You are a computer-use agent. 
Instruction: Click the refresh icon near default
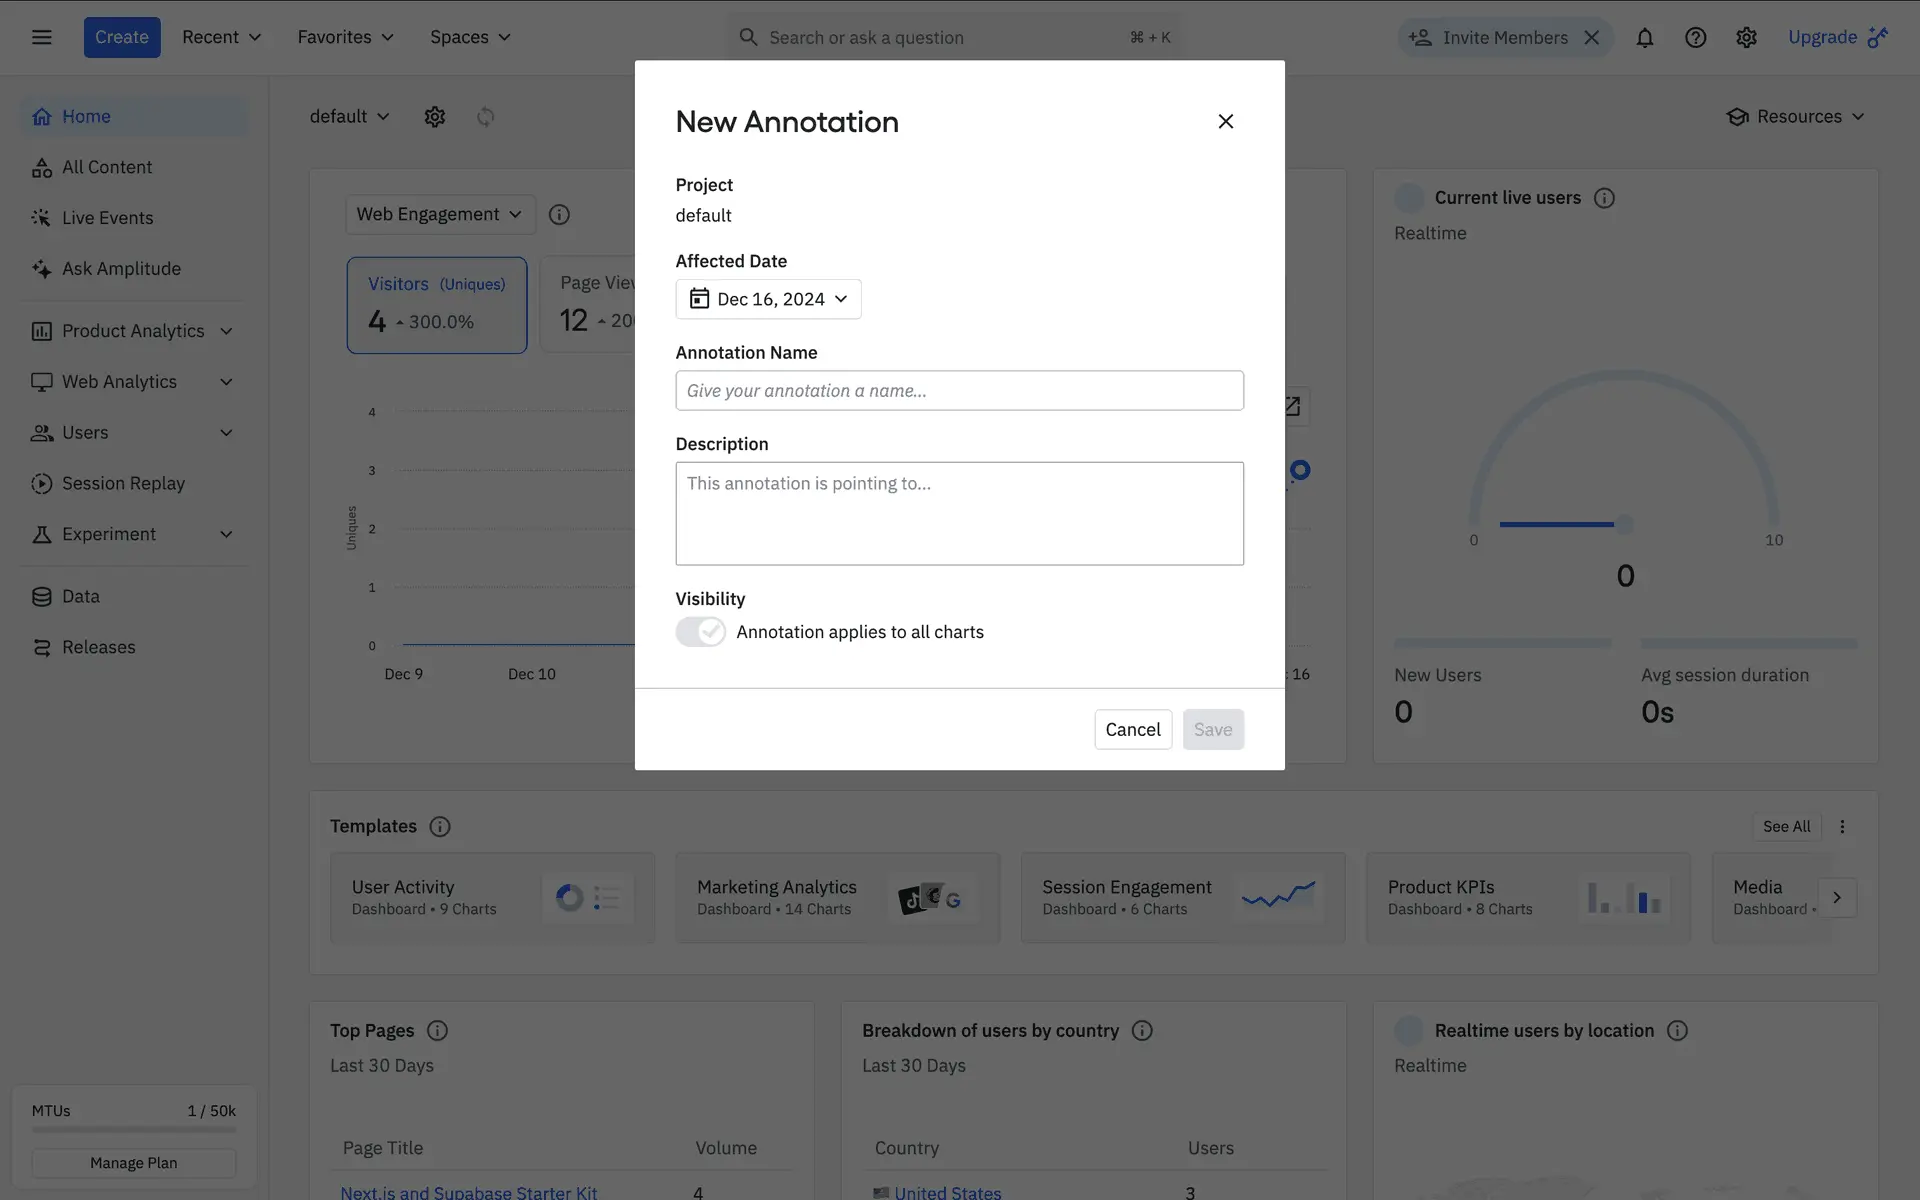[485, 116]
